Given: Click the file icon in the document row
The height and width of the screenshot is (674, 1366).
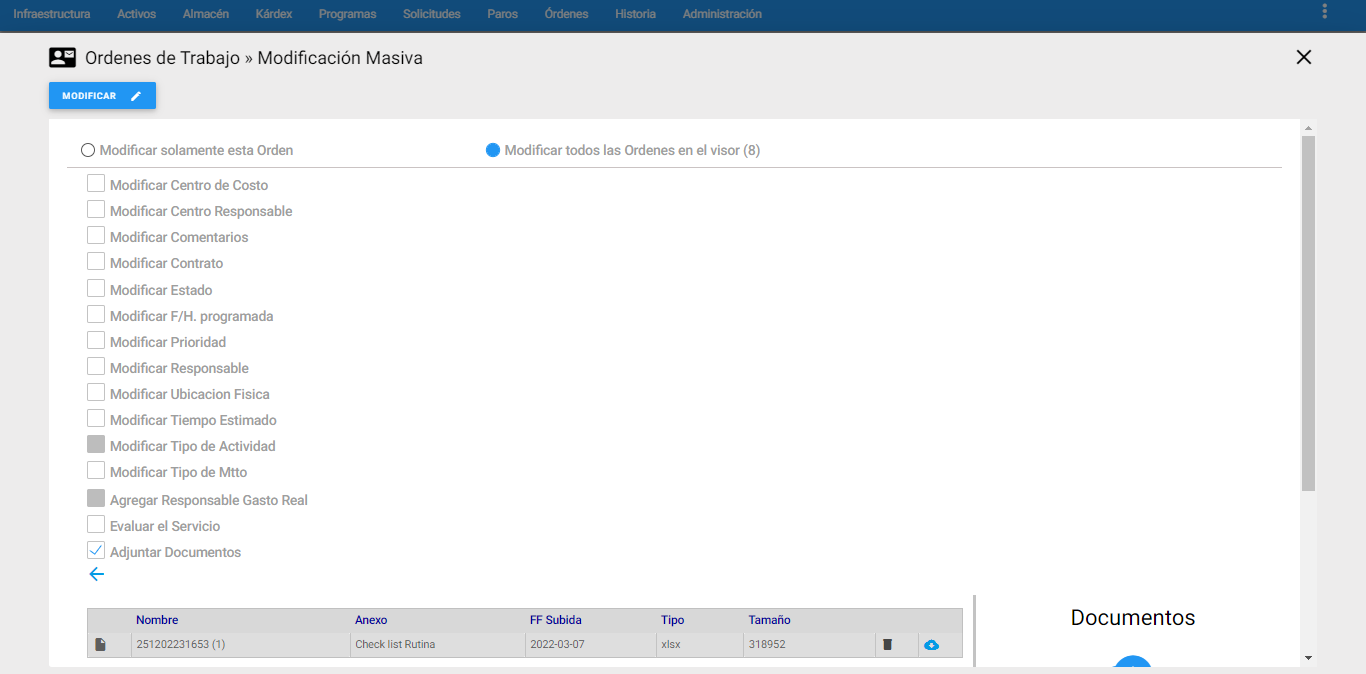Looking at the screenshot, I should (x=100, y=645).
